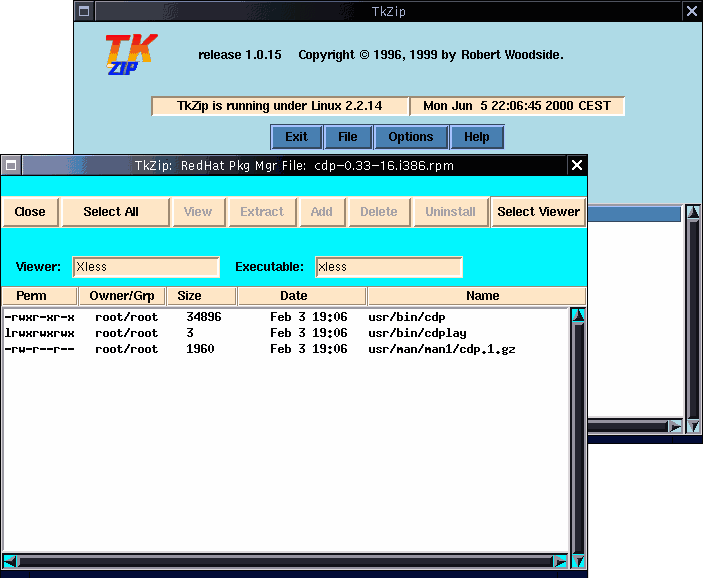Click the Owner/Grp column header
Viewport: 703px width, 578px height.
[x=122, y=296]
